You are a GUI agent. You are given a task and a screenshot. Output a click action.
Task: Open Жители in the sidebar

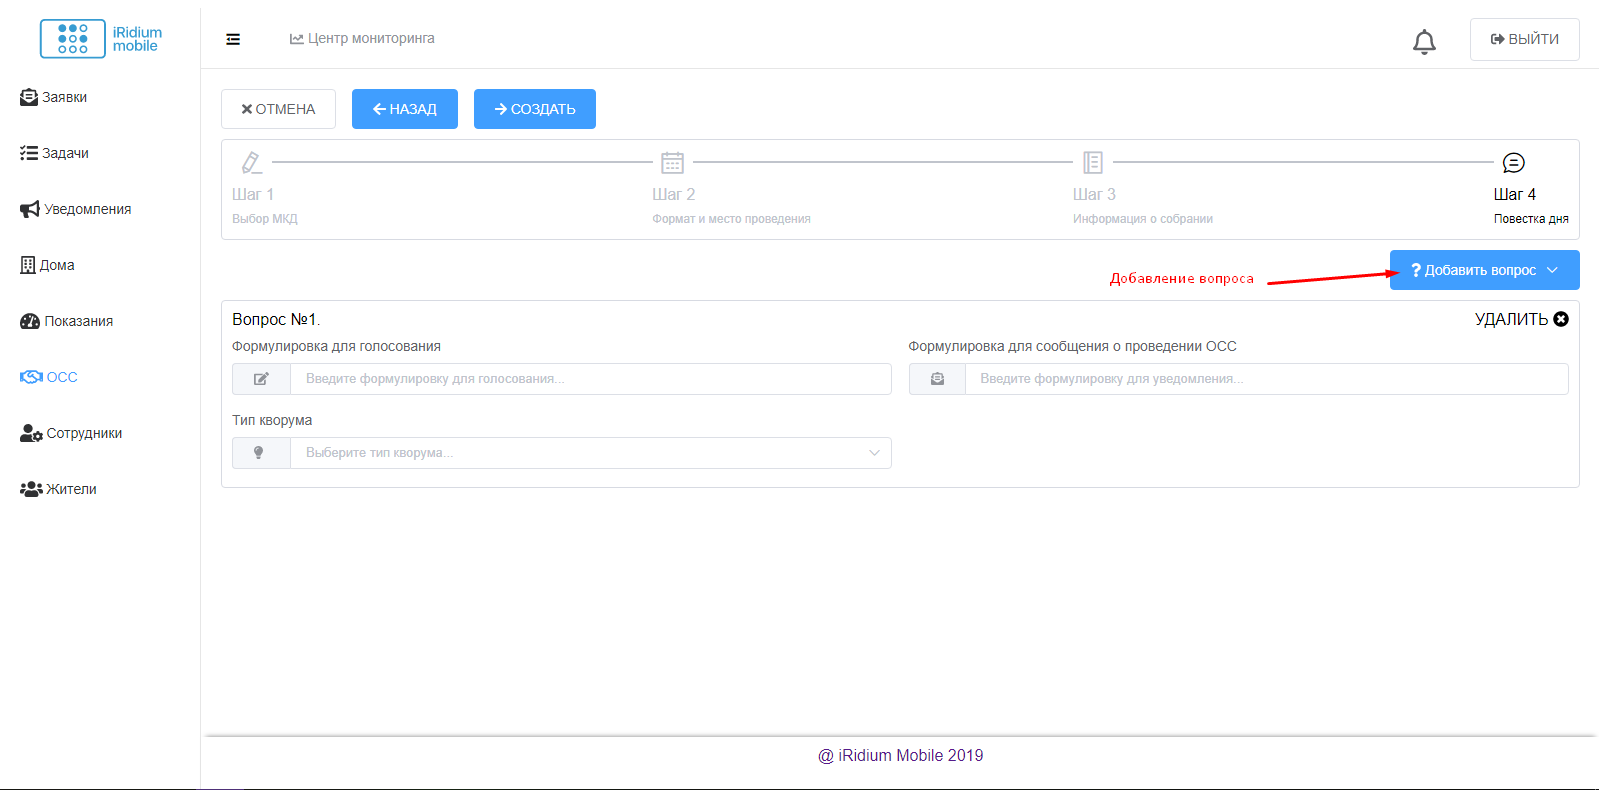click(x=58, y=489)
